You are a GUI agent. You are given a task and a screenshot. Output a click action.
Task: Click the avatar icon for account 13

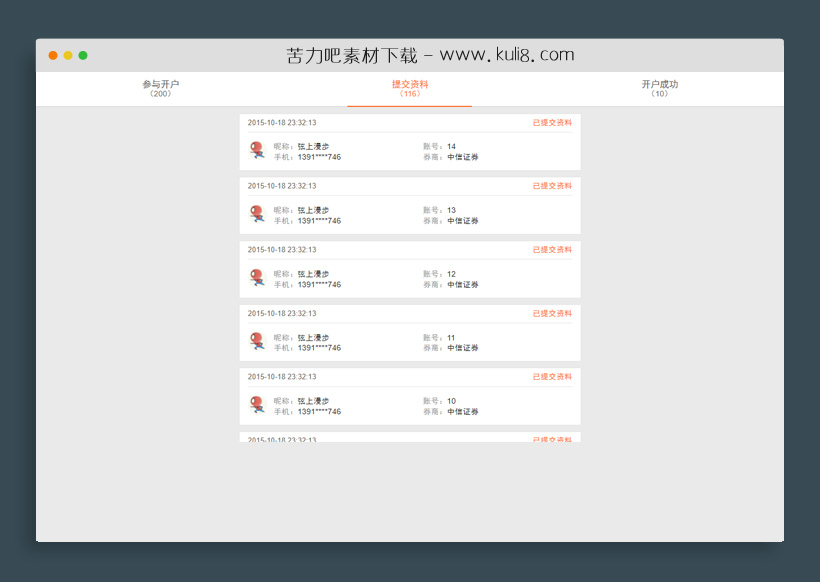pyautogui.click(x=257, y=214)
